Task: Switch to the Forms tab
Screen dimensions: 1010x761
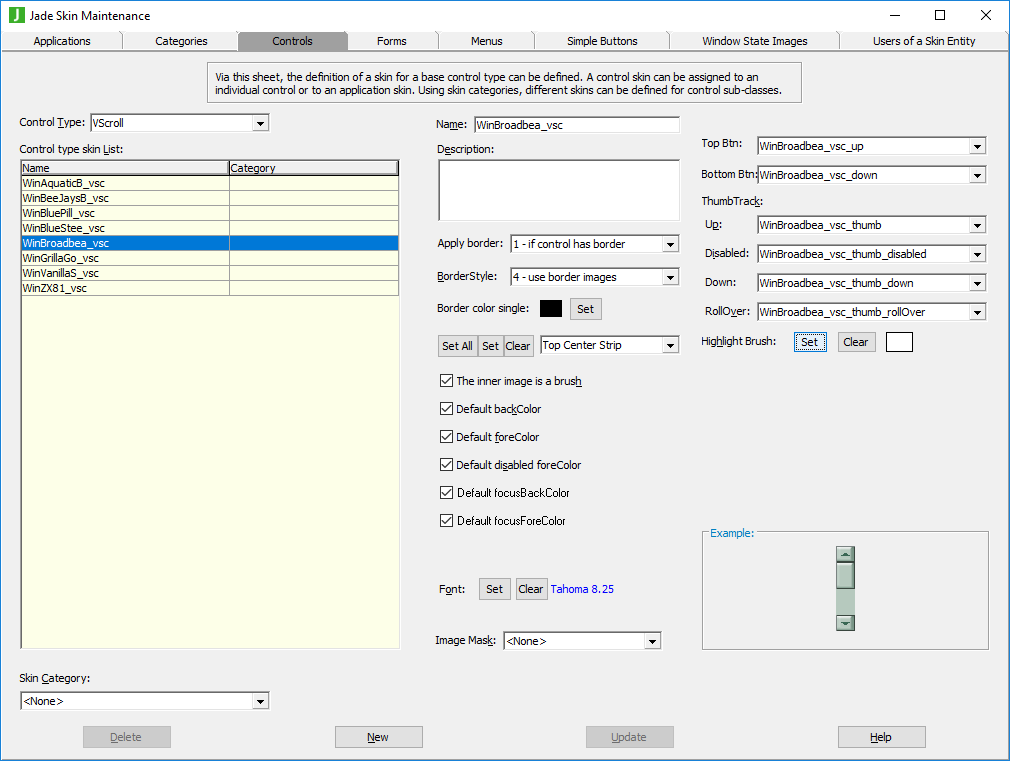Action: 392,41
